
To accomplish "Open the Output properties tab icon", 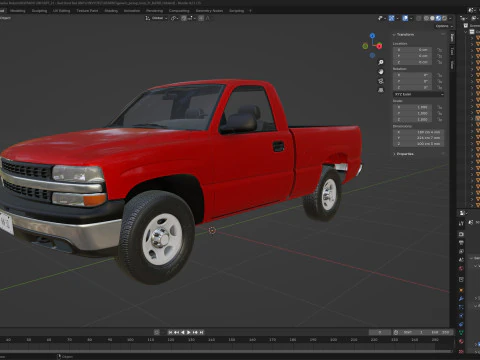I will click(x=461, y=243).
